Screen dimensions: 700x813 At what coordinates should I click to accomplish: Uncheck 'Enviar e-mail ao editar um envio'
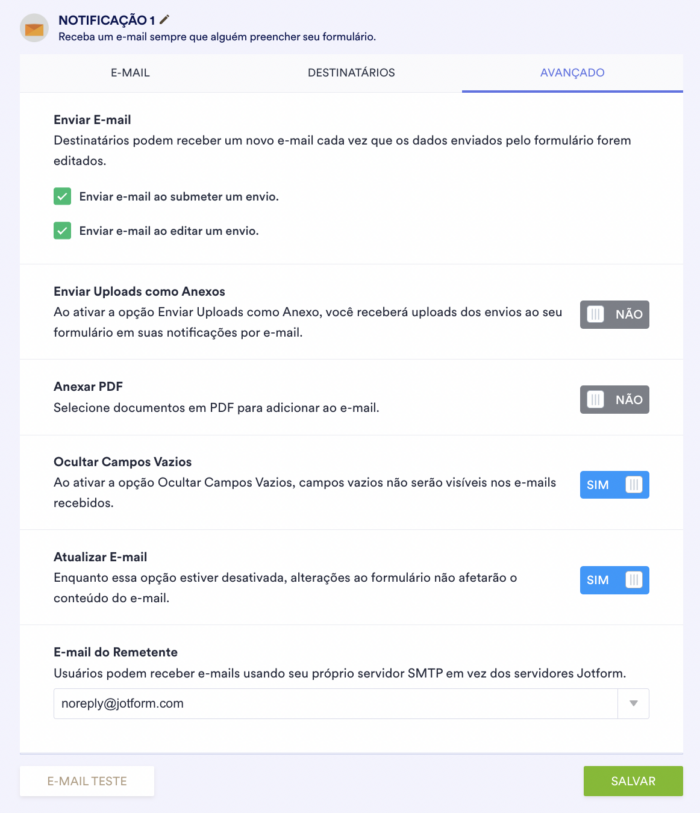pyautogui.click(x=62, y=231)
